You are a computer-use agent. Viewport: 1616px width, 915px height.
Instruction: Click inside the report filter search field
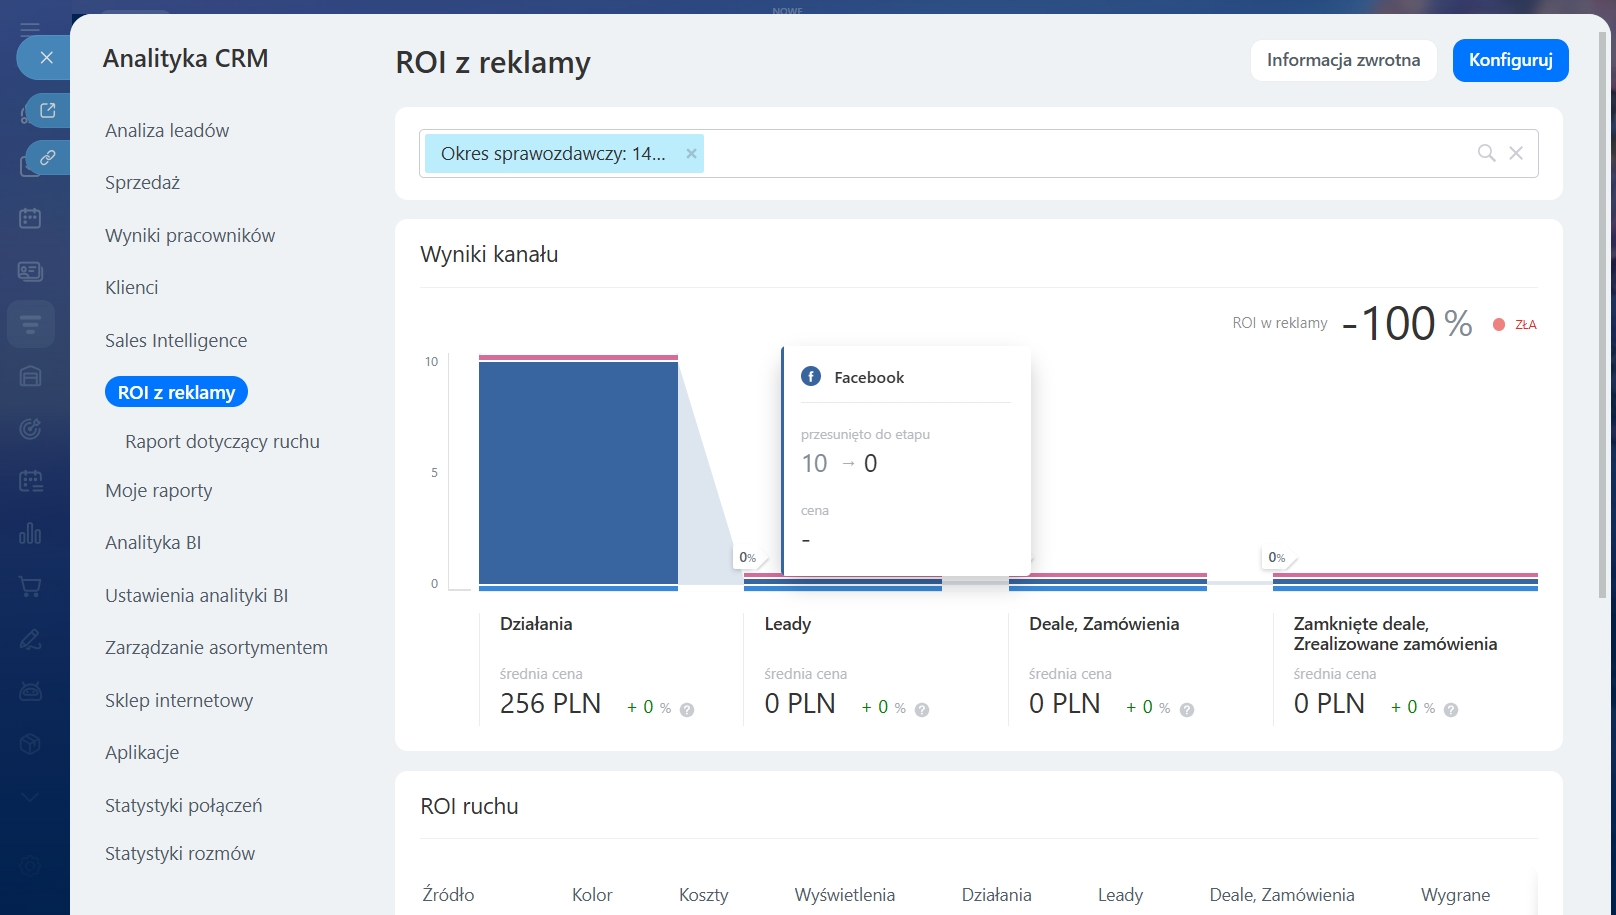pyautogui.click(x=1080, y=154)
